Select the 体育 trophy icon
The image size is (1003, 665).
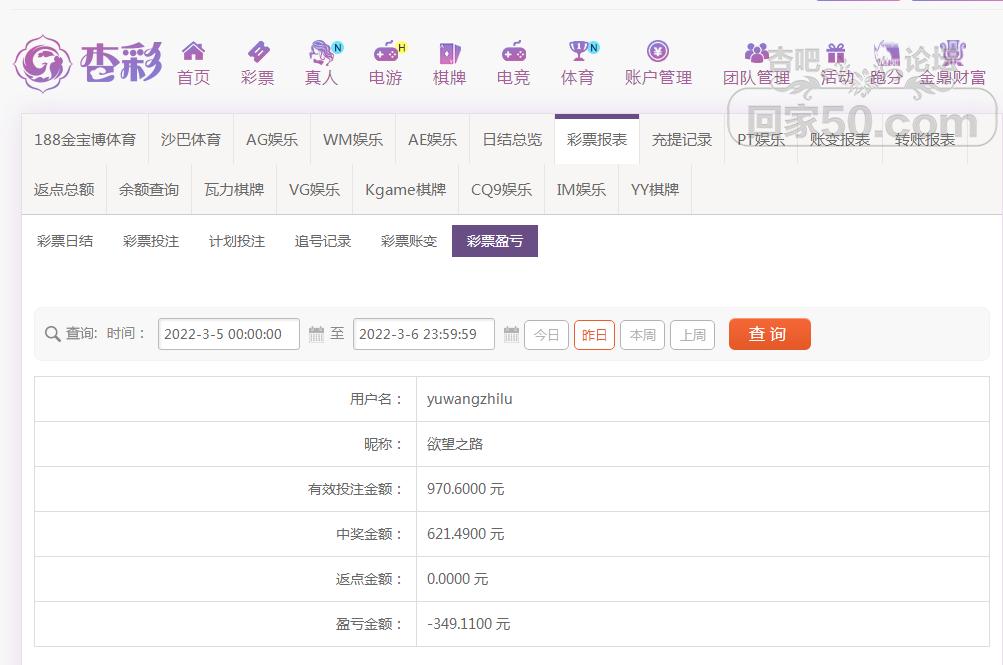click(577, 52)
